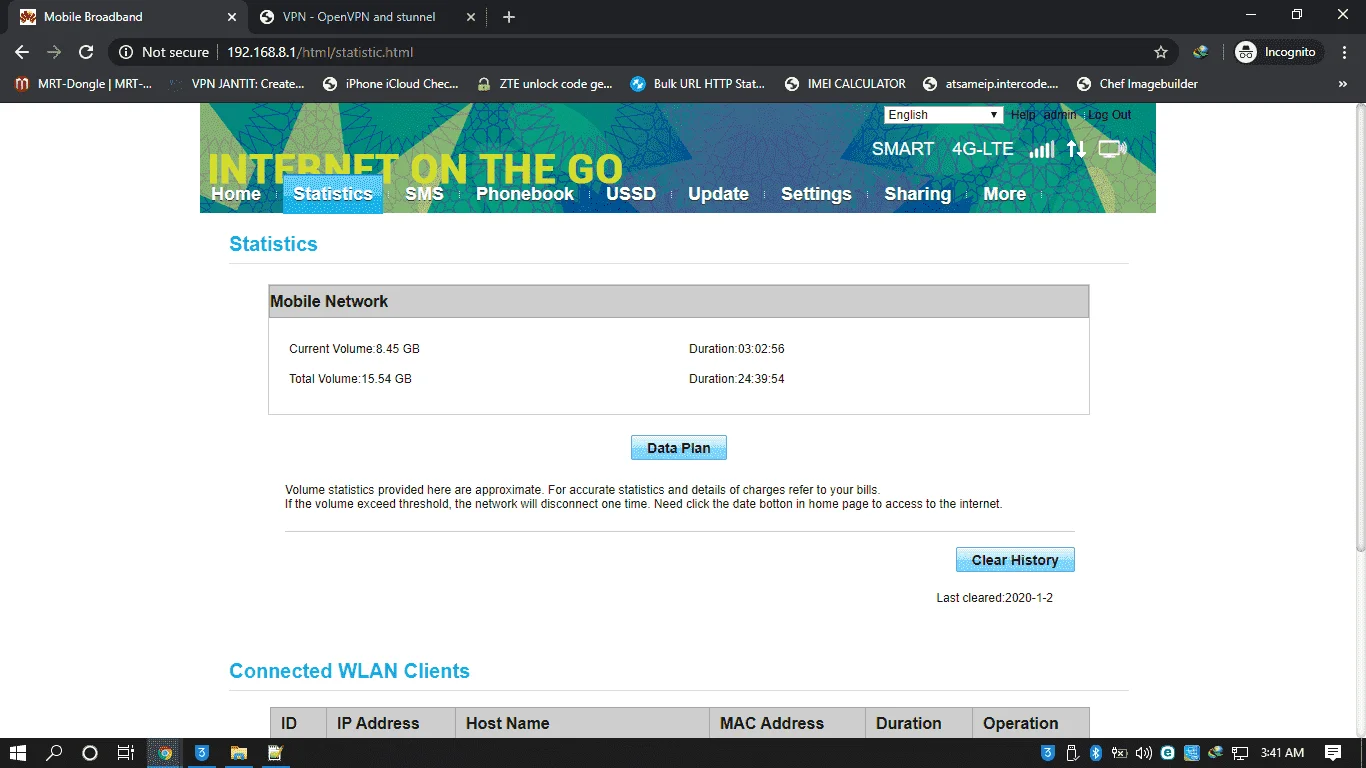Log Out of the router admin
Screen dimensions: 1366x768
[x=1110, y=115]
